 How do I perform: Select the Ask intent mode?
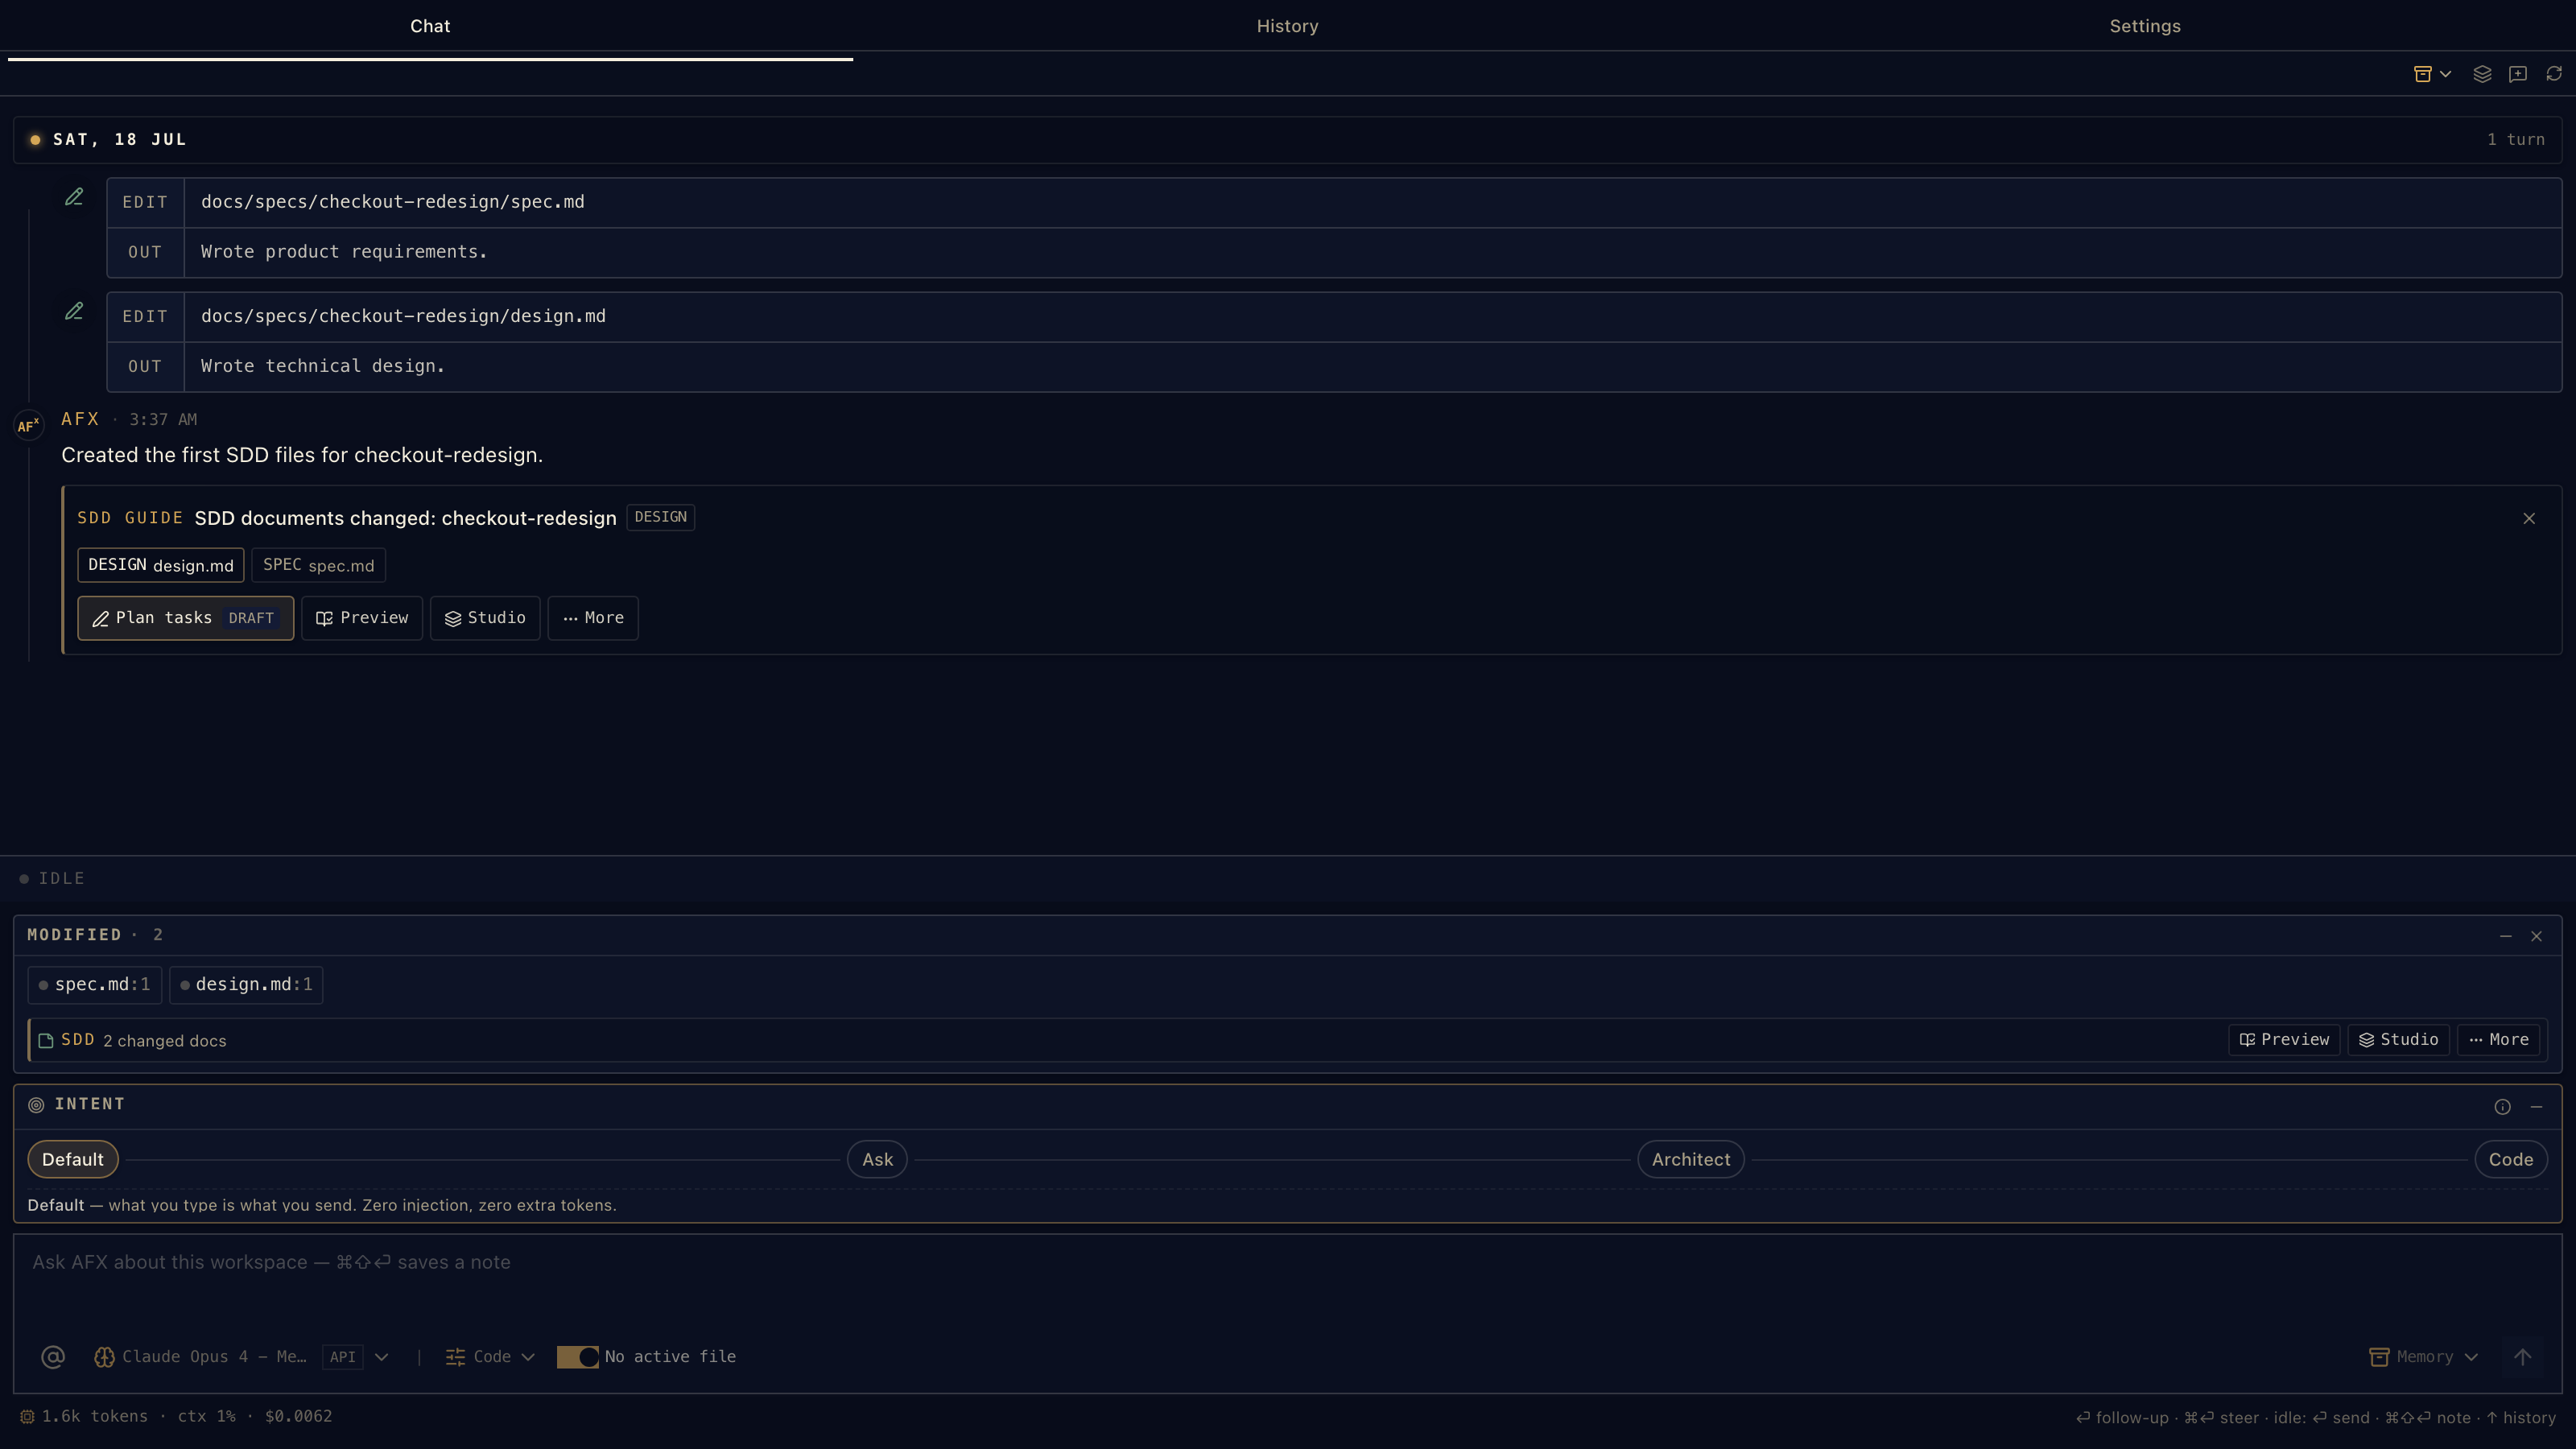click(877, 1160)
